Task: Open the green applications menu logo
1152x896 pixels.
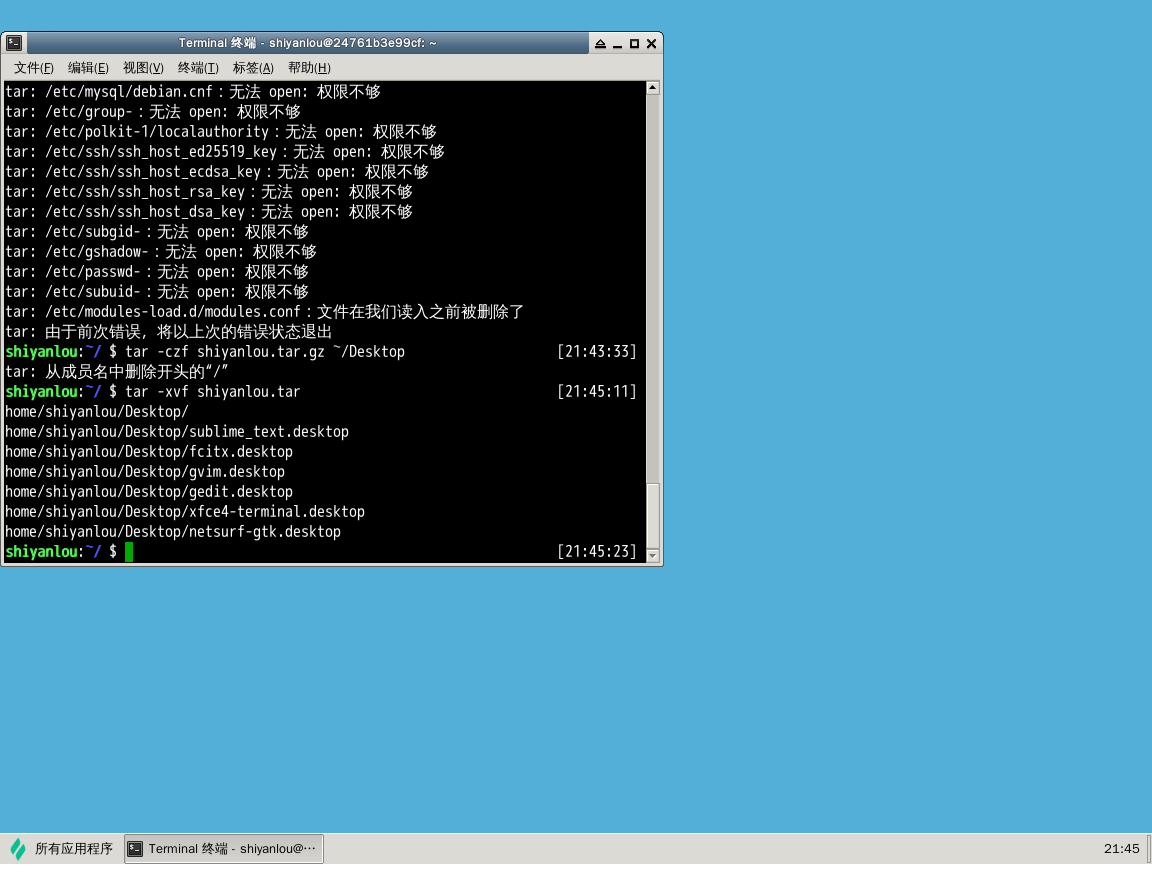Action: point(18,849)
